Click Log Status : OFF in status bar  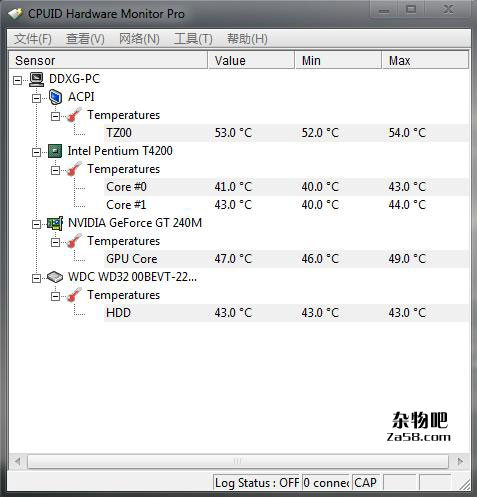pyautogui.click(x=257, y=483)
